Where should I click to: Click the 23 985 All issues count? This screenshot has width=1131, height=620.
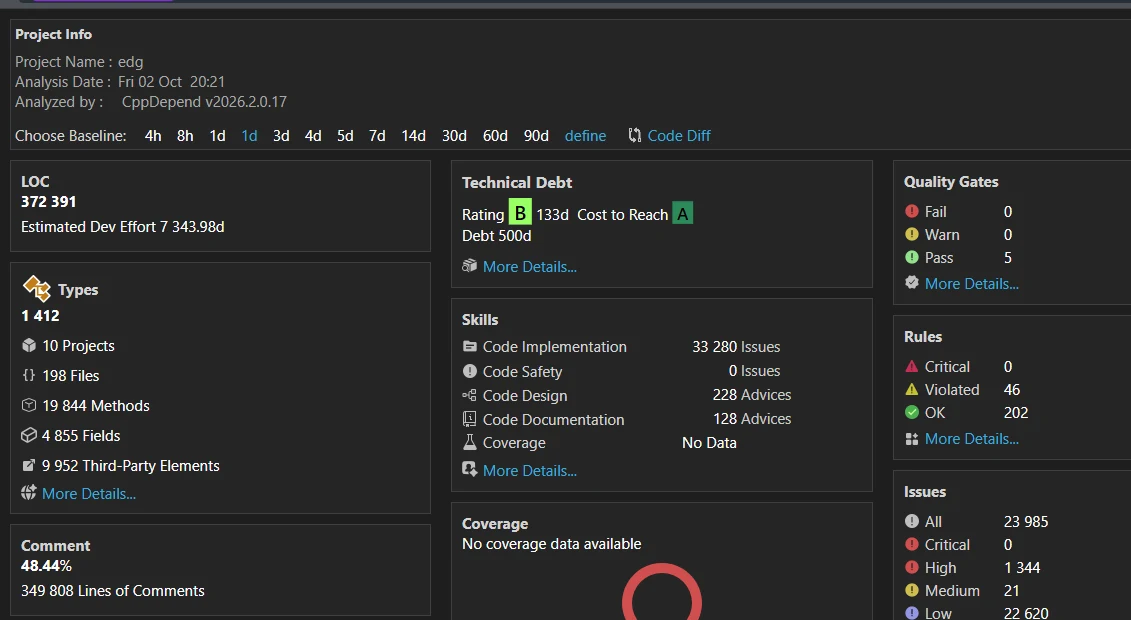pyautogui.click(x=1026, y=521)
